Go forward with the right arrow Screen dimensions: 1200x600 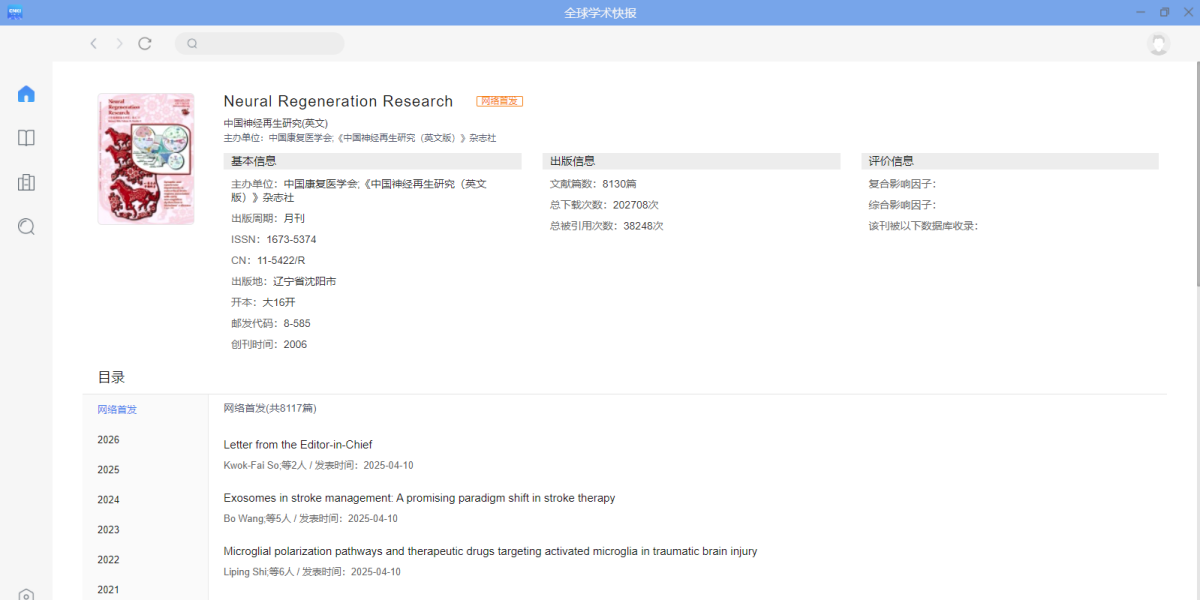click(x=119, y=43)
